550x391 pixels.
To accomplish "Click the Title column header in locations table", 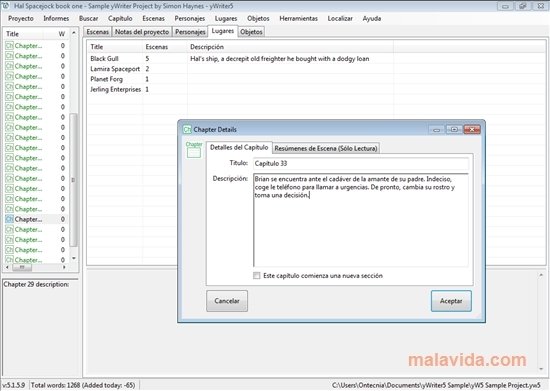I will point(115,47).
